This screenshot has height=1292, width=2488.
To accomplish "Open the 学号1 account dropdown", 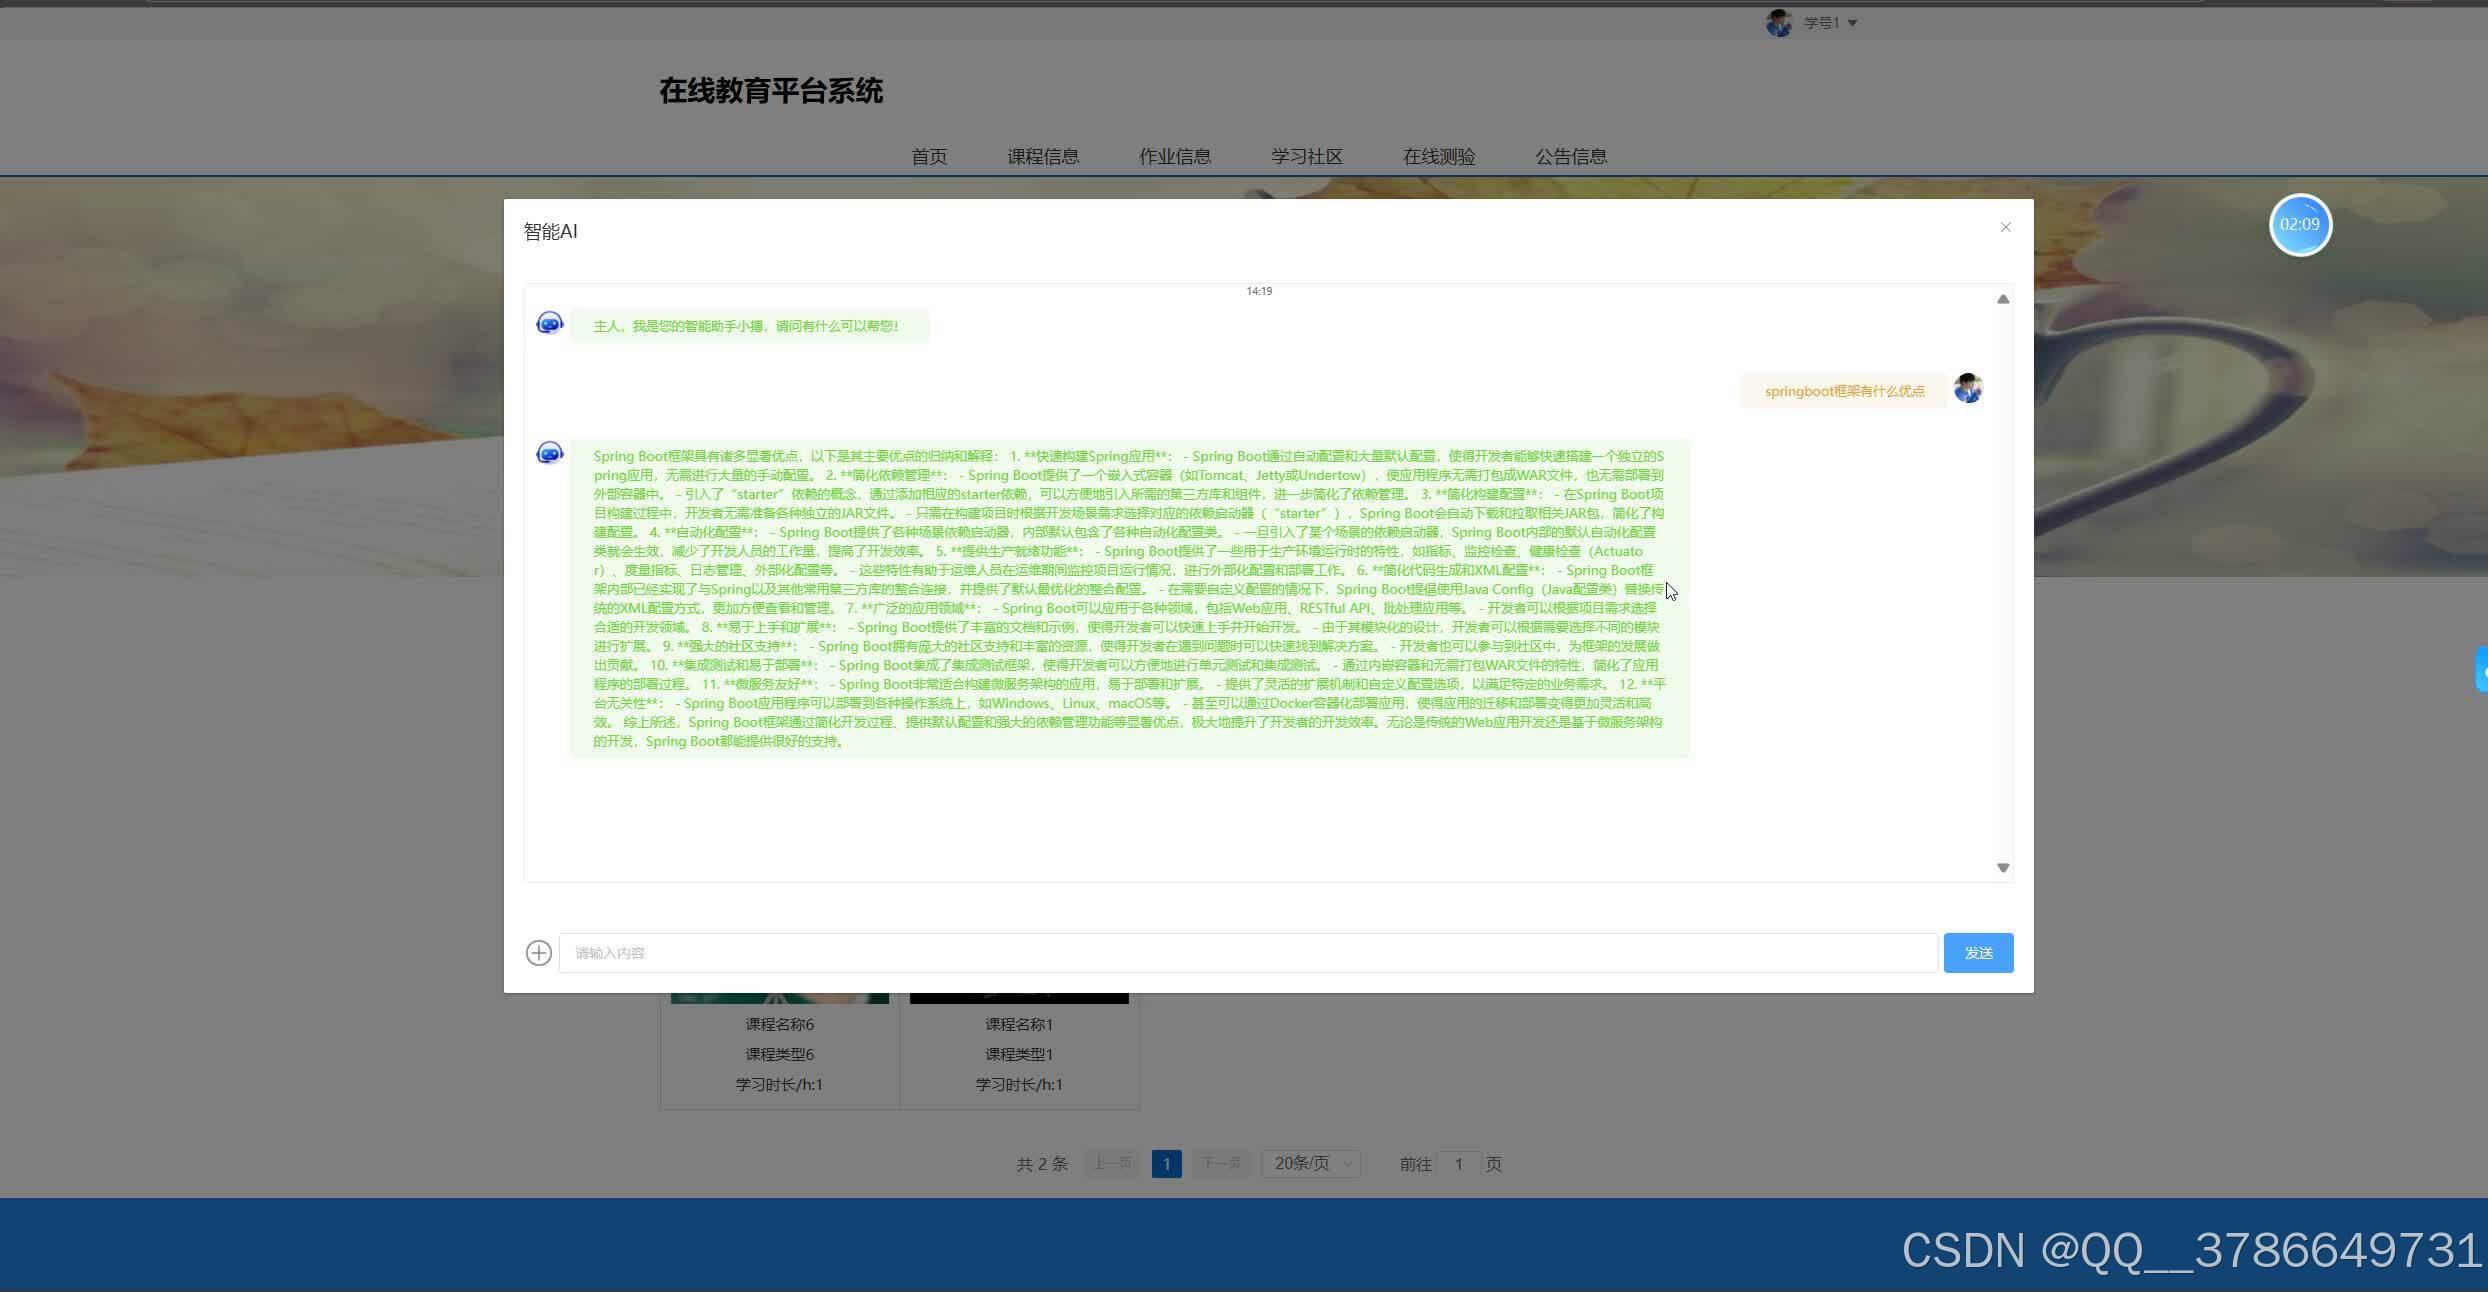I will click(1827, 22).
